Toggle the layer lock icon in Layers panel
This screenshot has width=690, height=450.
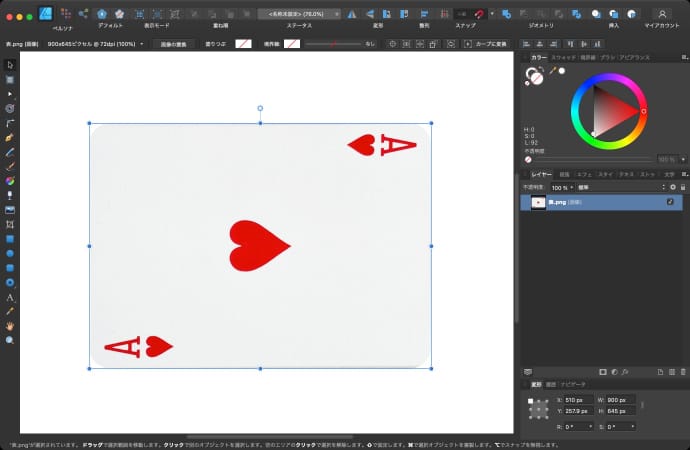click(682, 187)
